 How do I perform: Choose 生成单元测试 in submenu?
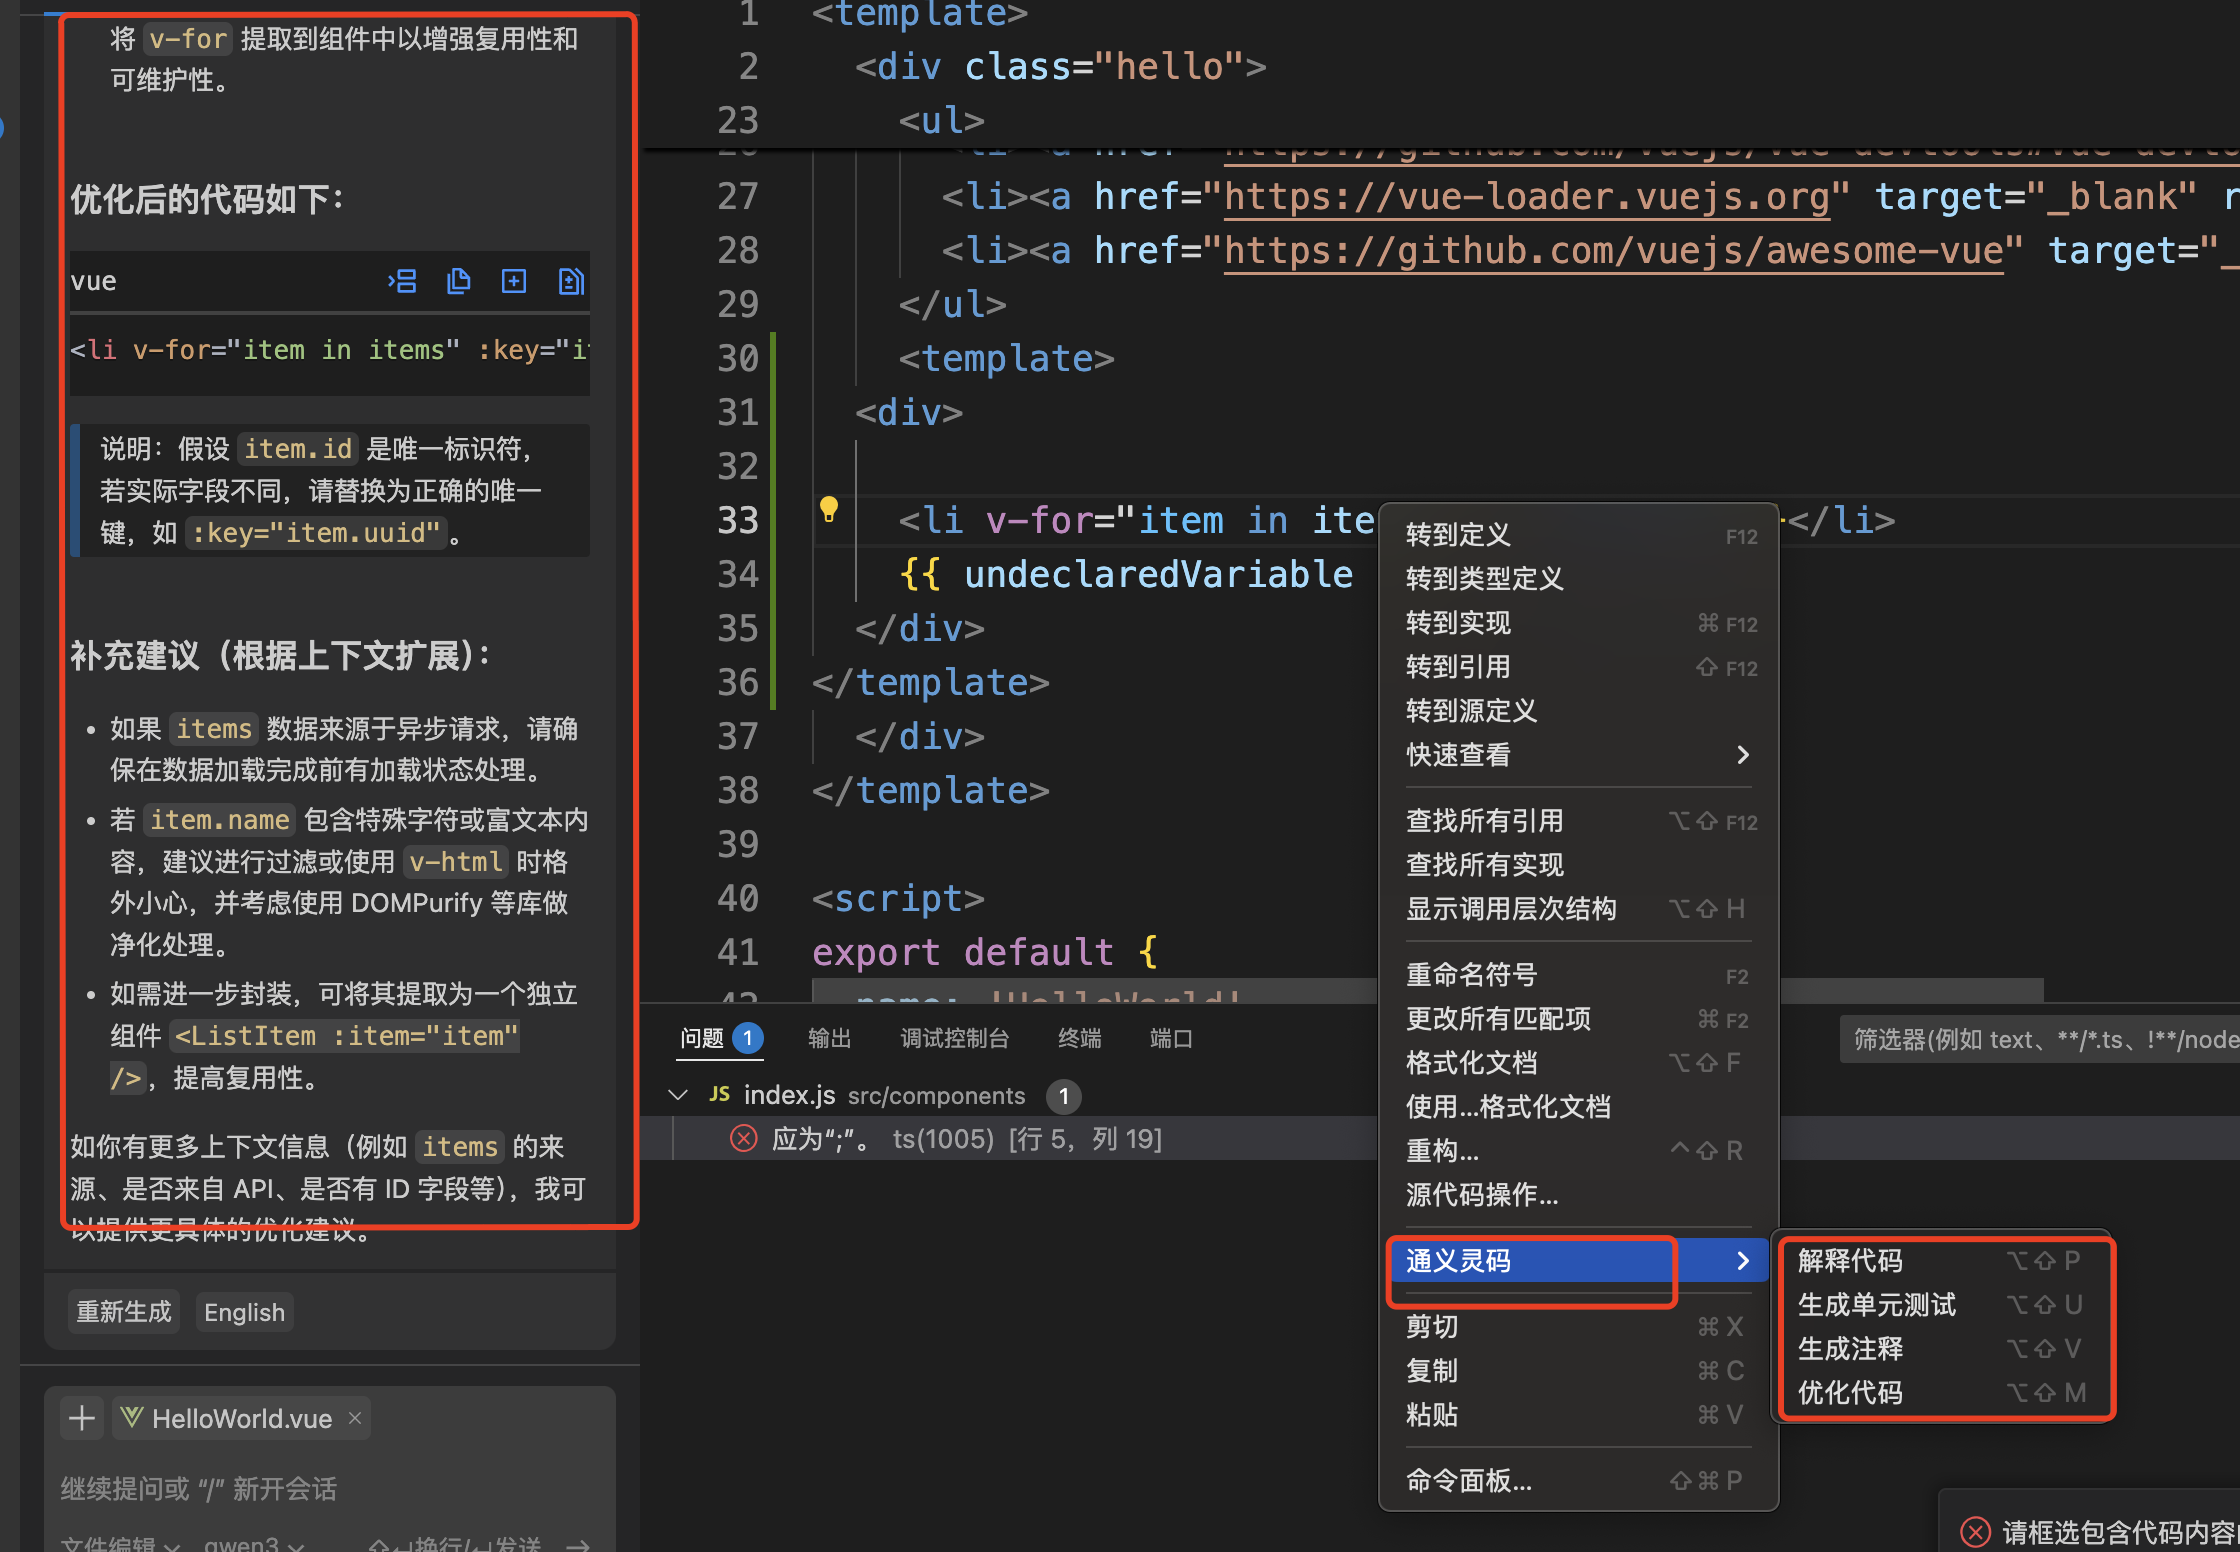1942,1305
